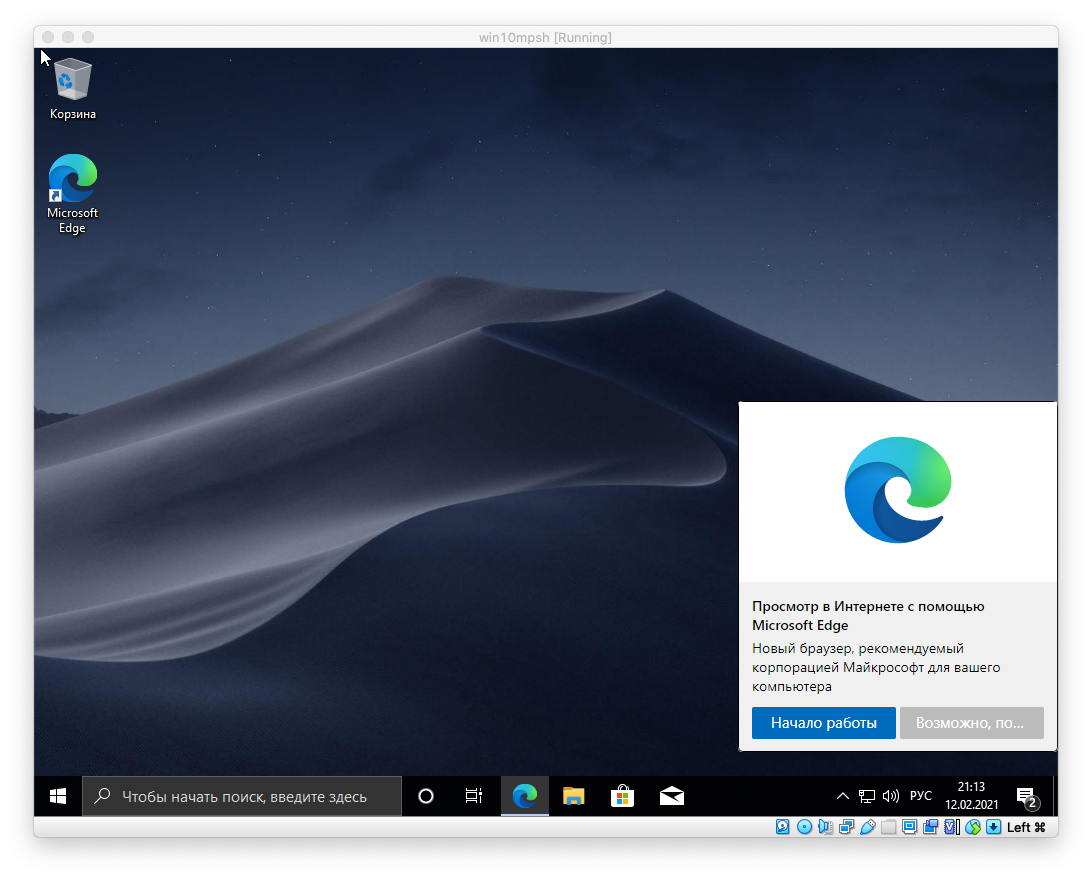The image size is (1092, 879).
Task: Launch Microsoft Edge from the taskbar
Action: (x=524, y=796)
